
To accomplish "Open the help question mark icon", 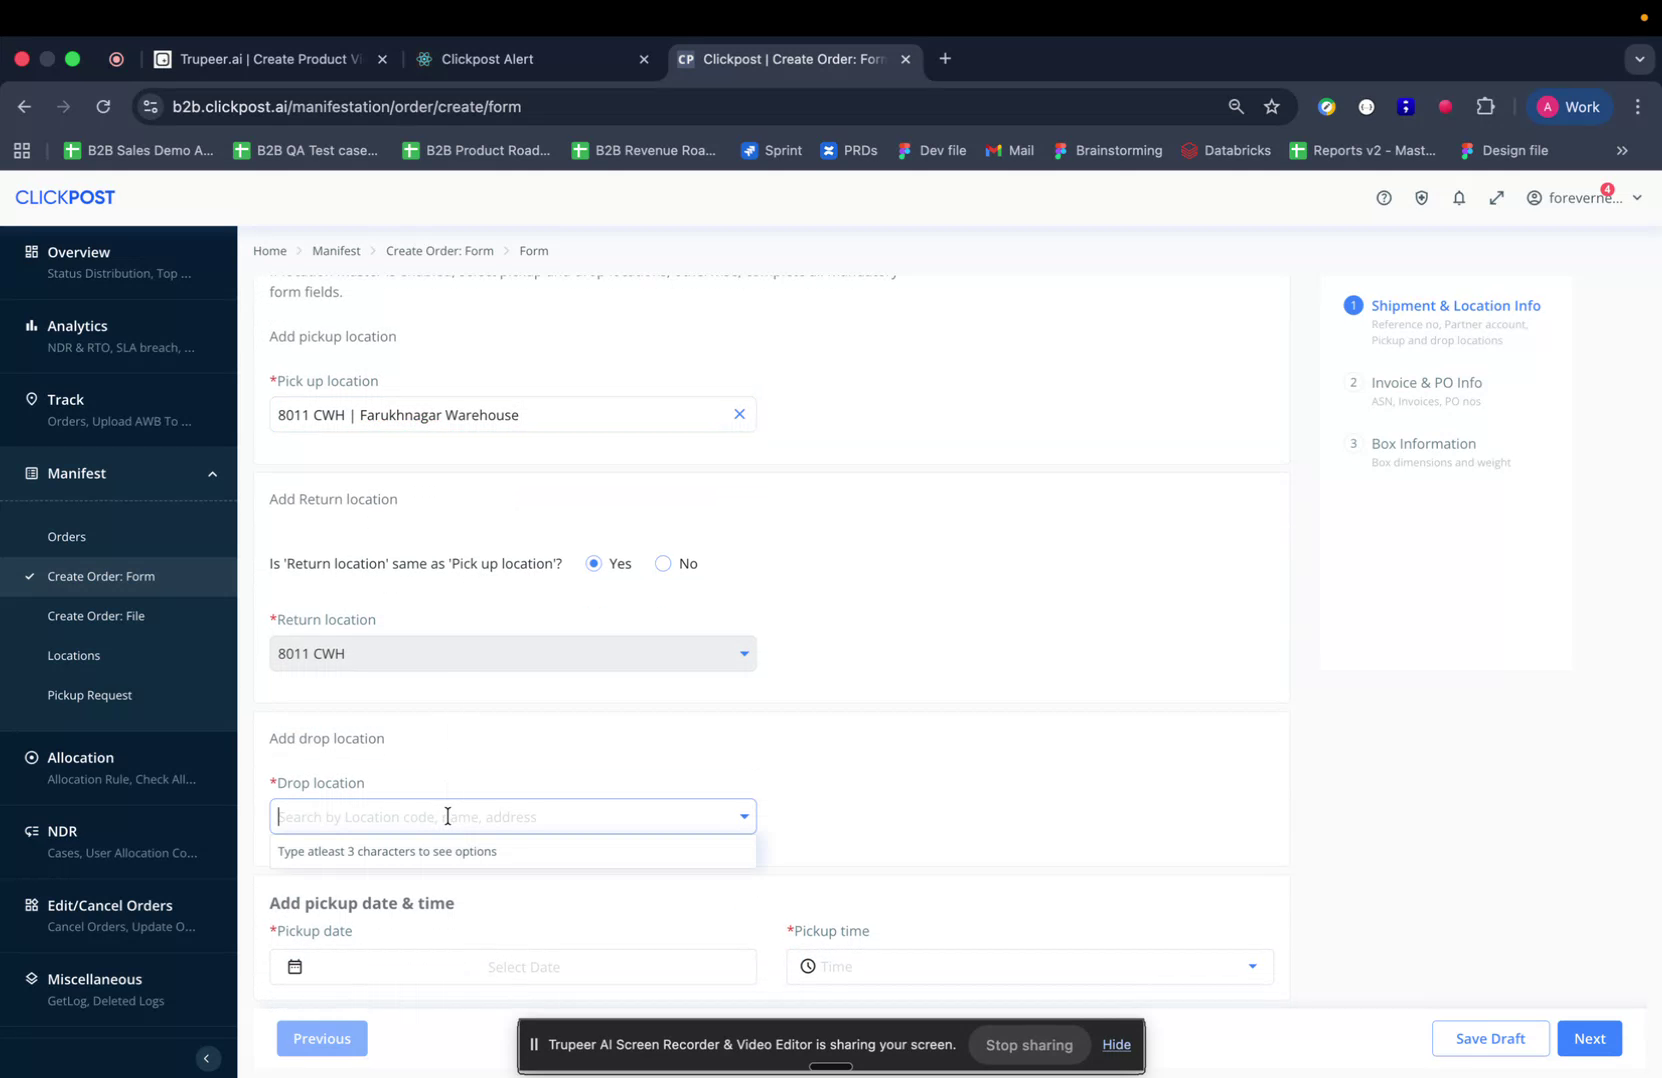I will pos(1383,197).
